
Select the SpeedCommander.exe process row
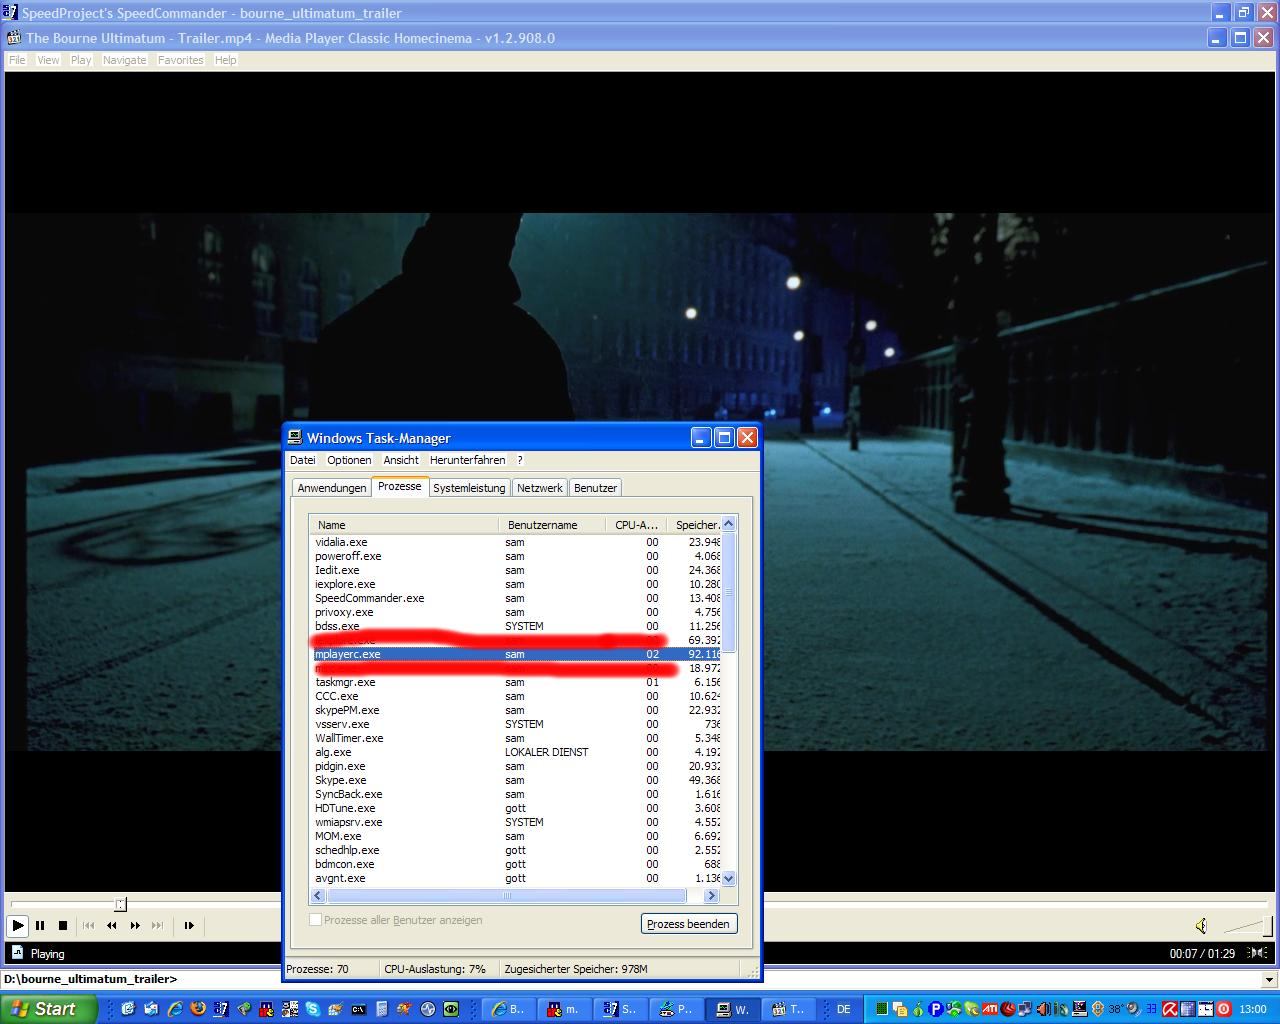pos(515,598)
